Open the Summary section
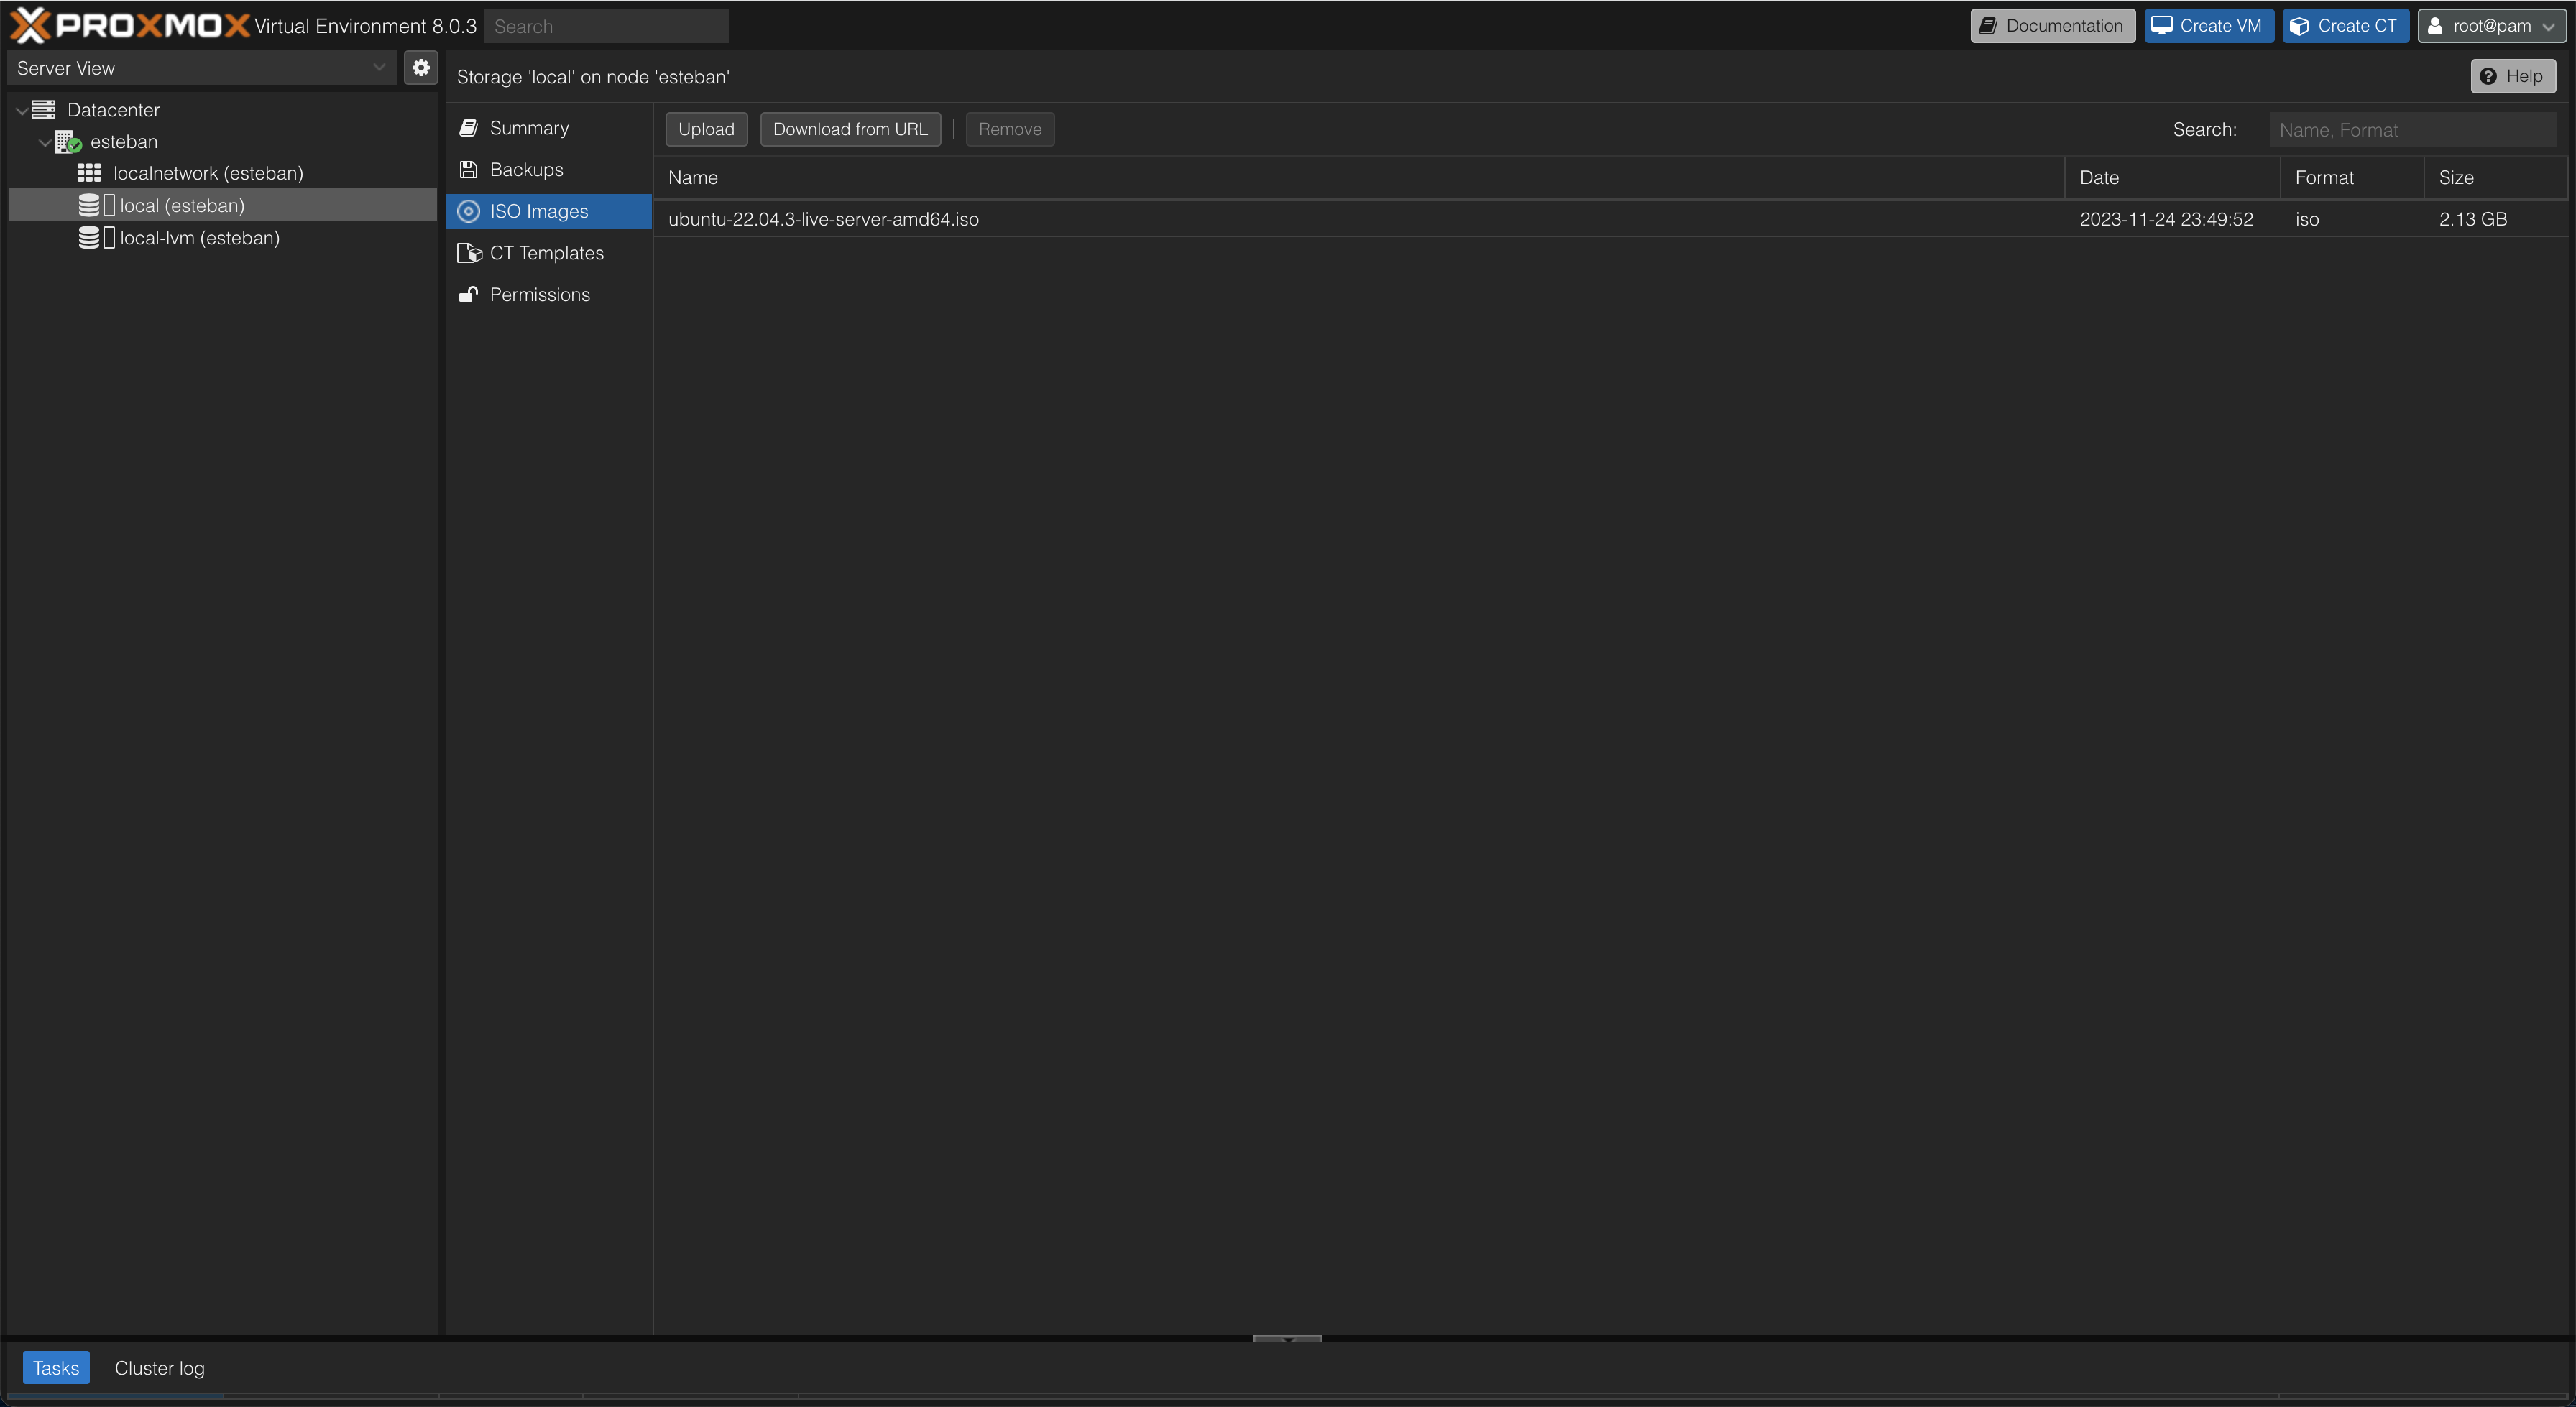The width and height of the screenshot is (2576, 1407). [549, 128]
